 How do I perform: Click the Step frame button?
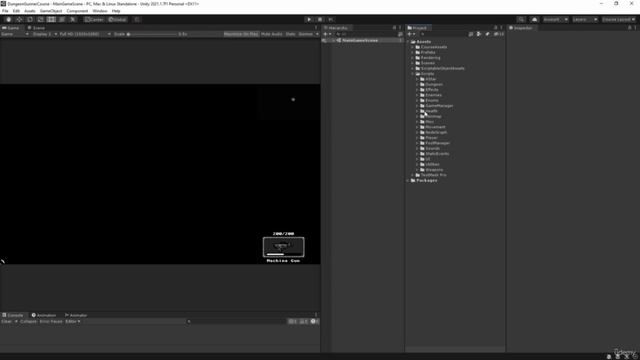331,20
